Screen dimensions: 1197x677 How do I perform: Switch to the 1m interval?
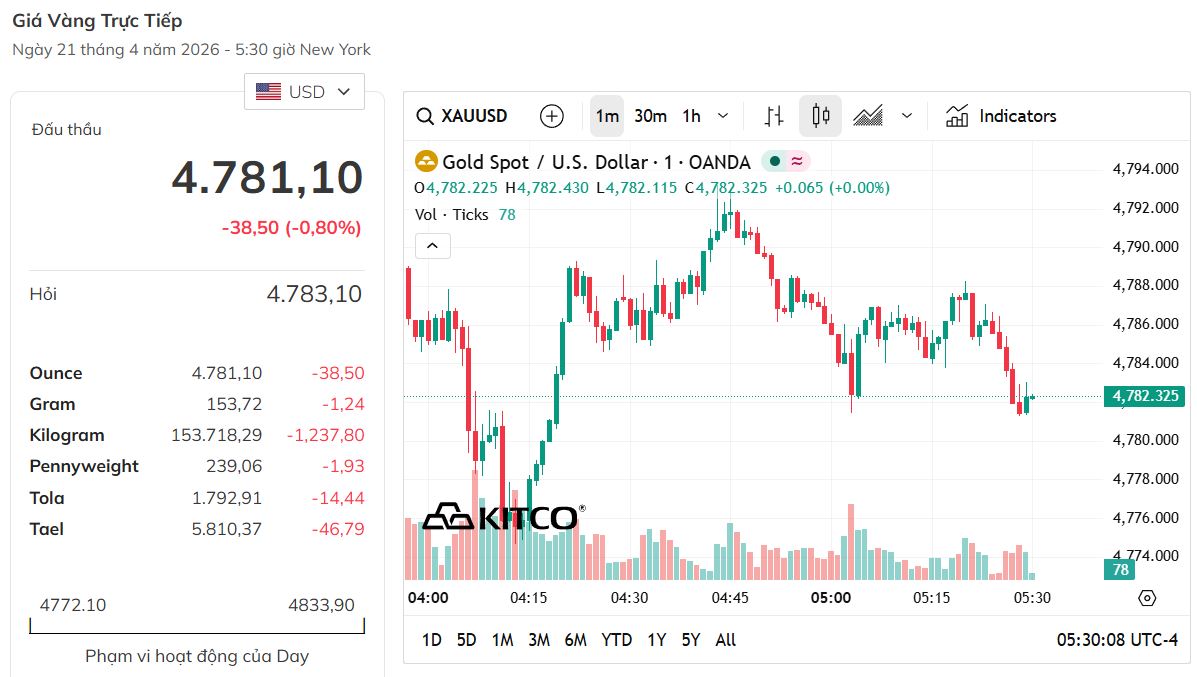click(x=607, y=116)
